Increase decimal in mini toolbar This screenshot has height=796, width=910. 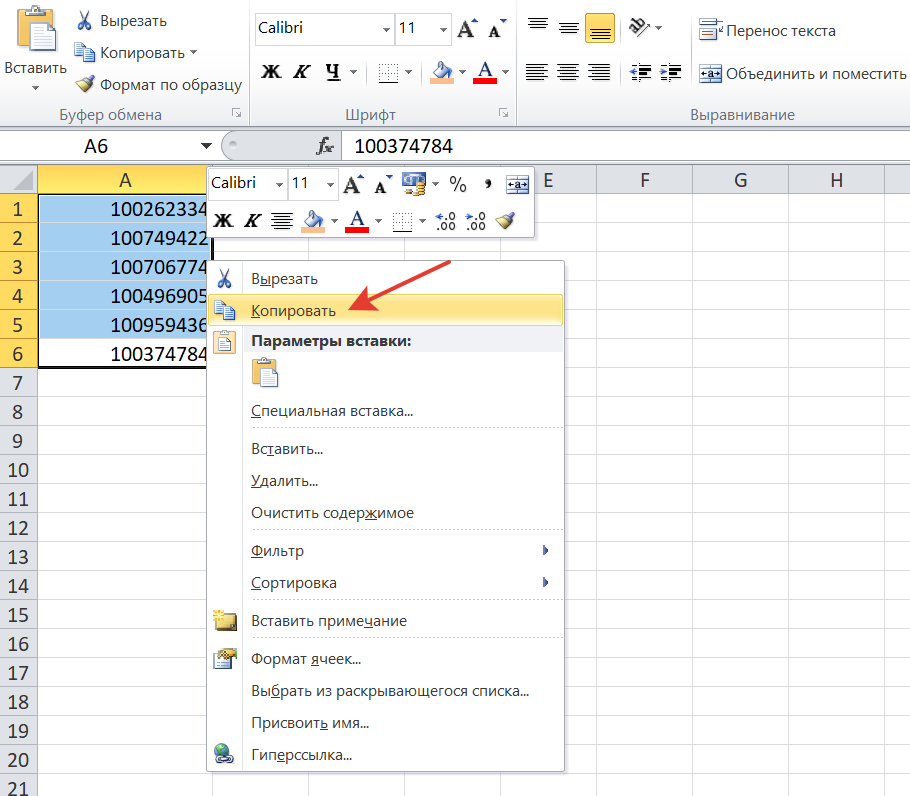pos(445,220)
